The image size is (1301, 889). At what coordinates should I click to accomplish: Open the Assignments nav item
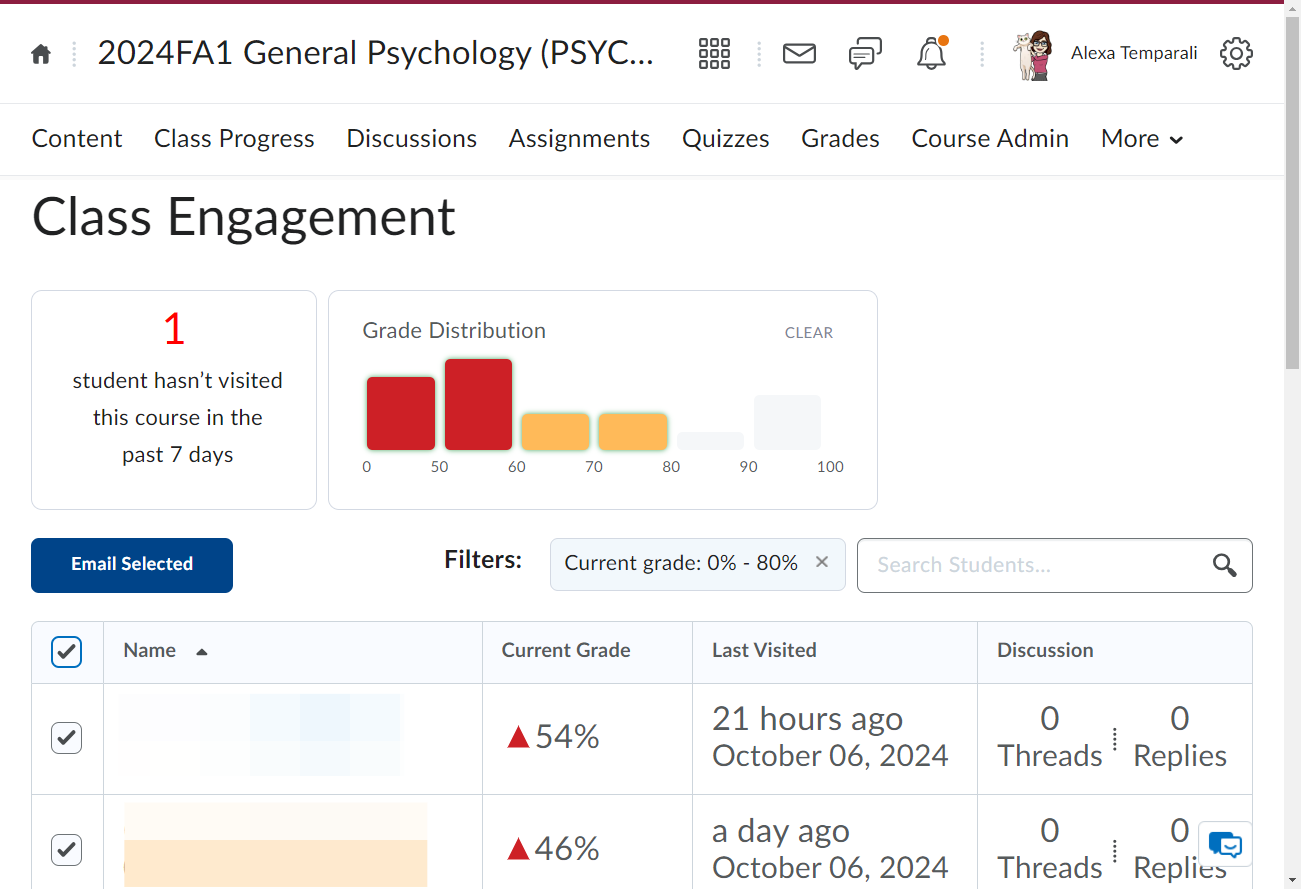579,139
